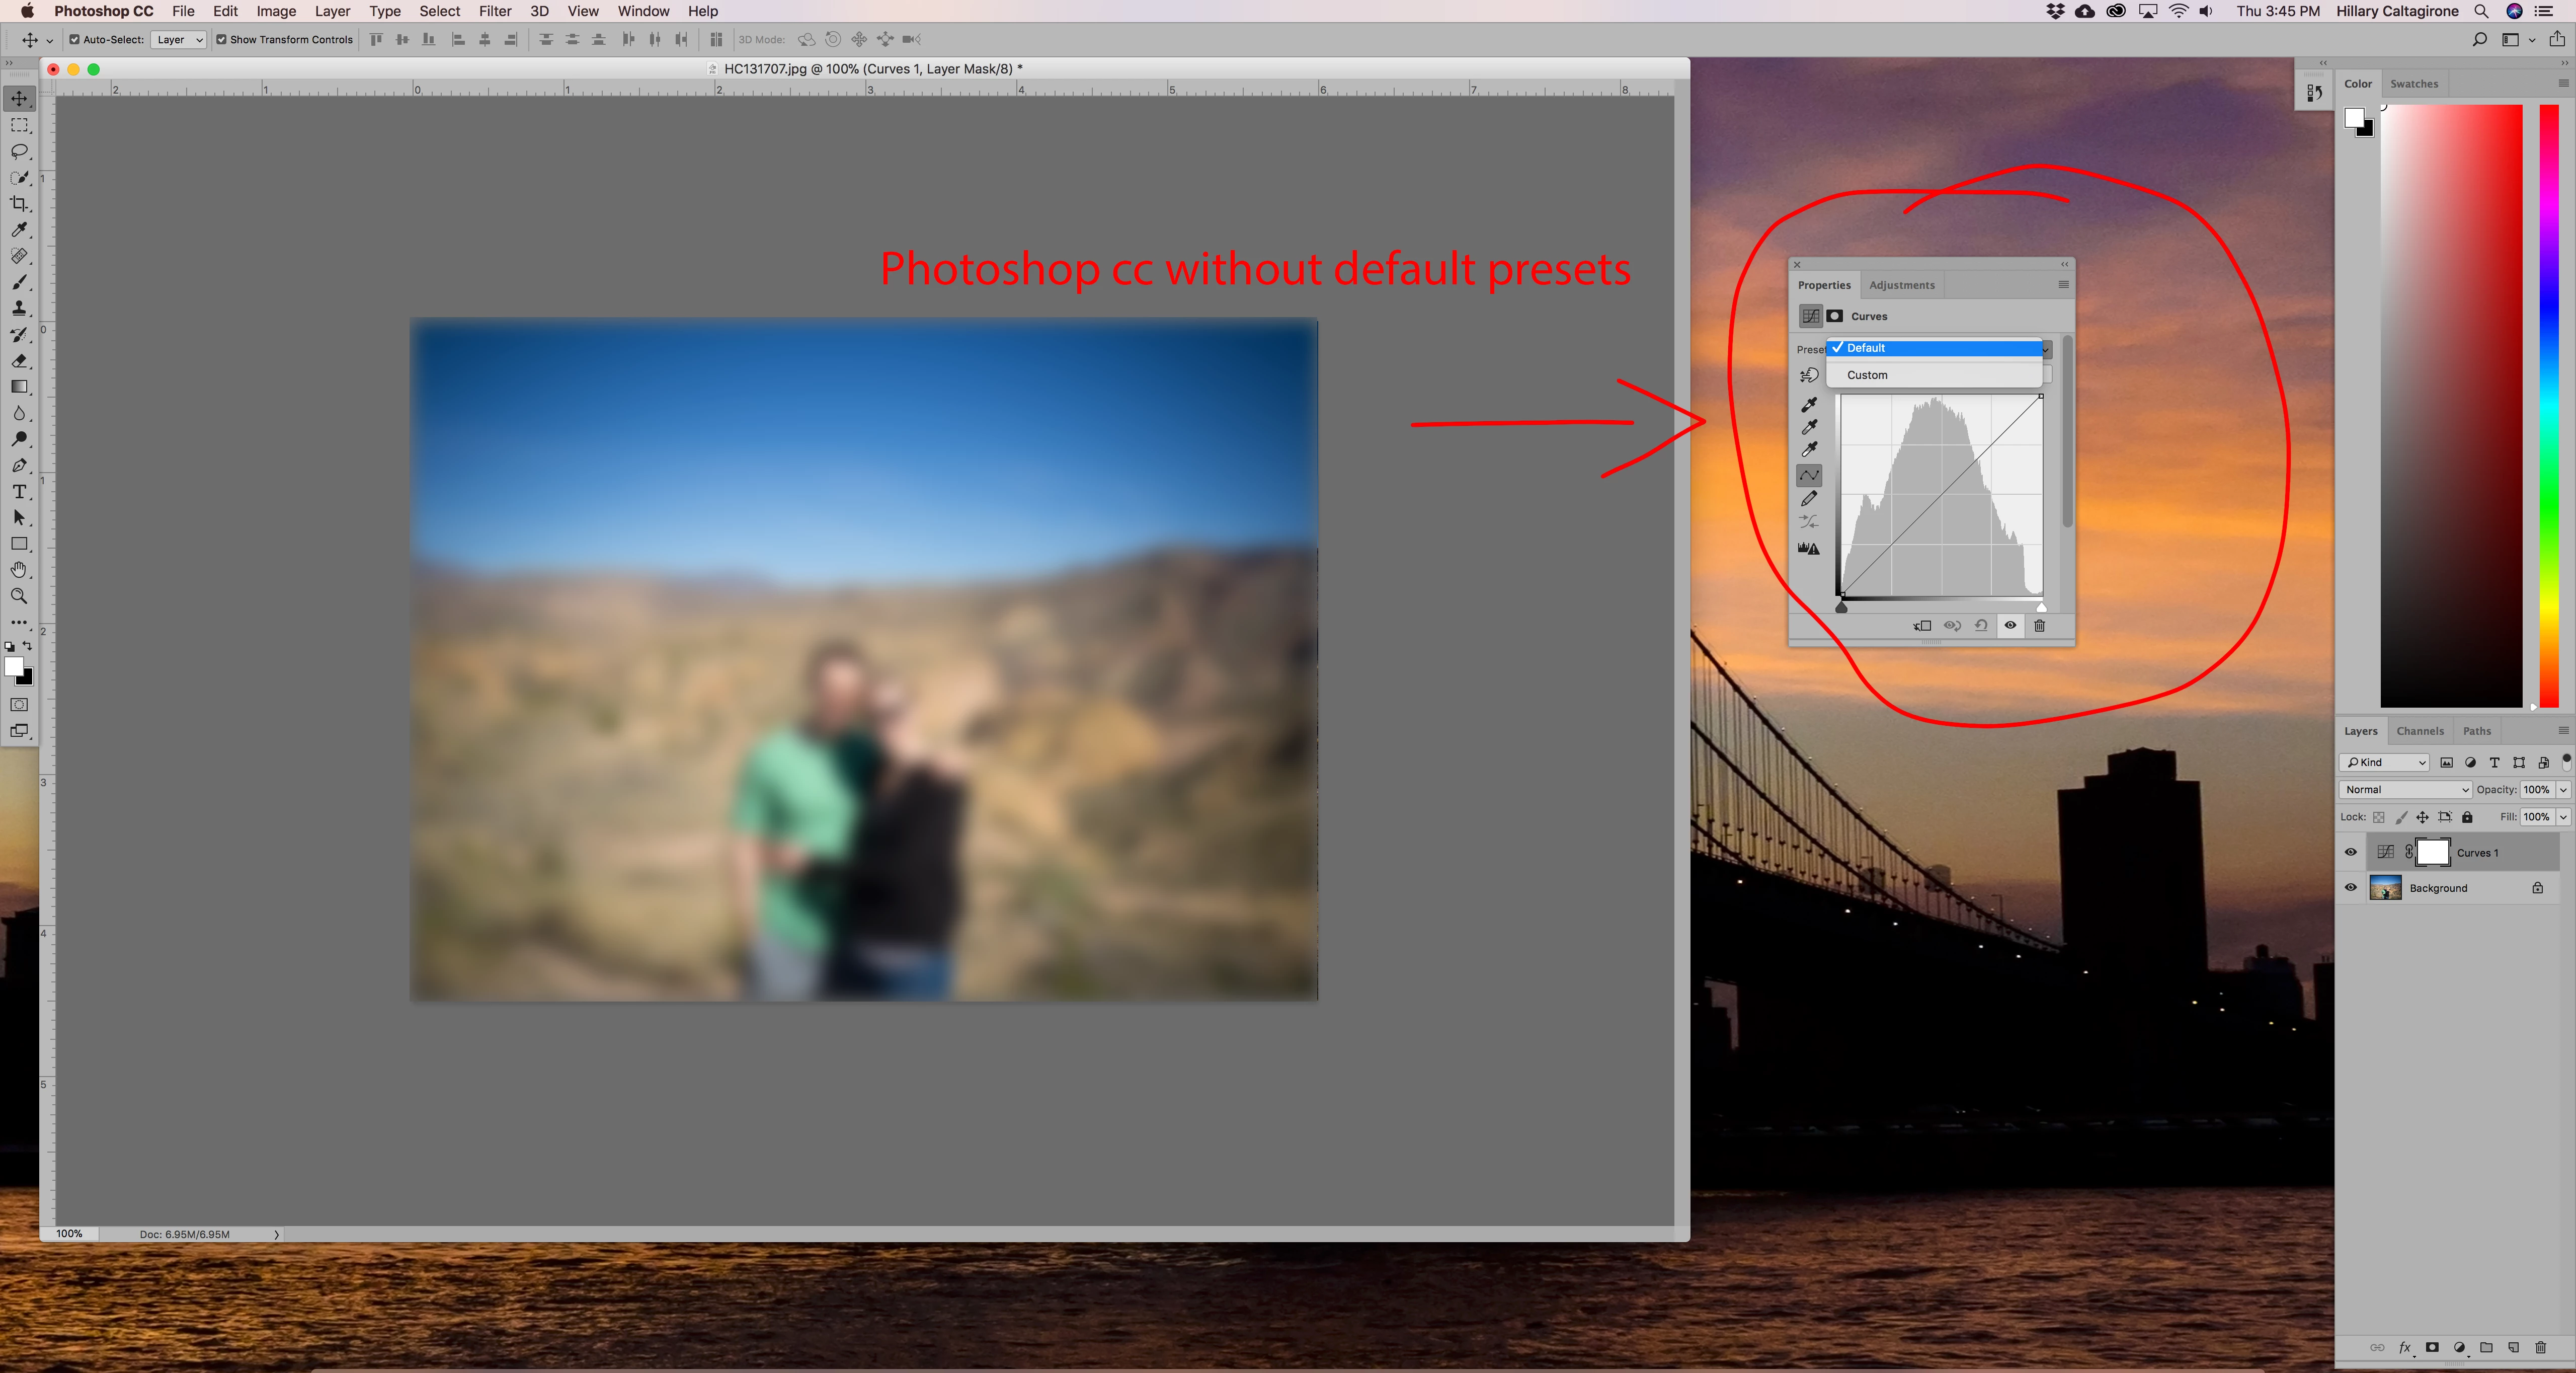Toggle the Auto-Select checkbox
This screenshot has width=2576, height=1373.
coord(74,40)
